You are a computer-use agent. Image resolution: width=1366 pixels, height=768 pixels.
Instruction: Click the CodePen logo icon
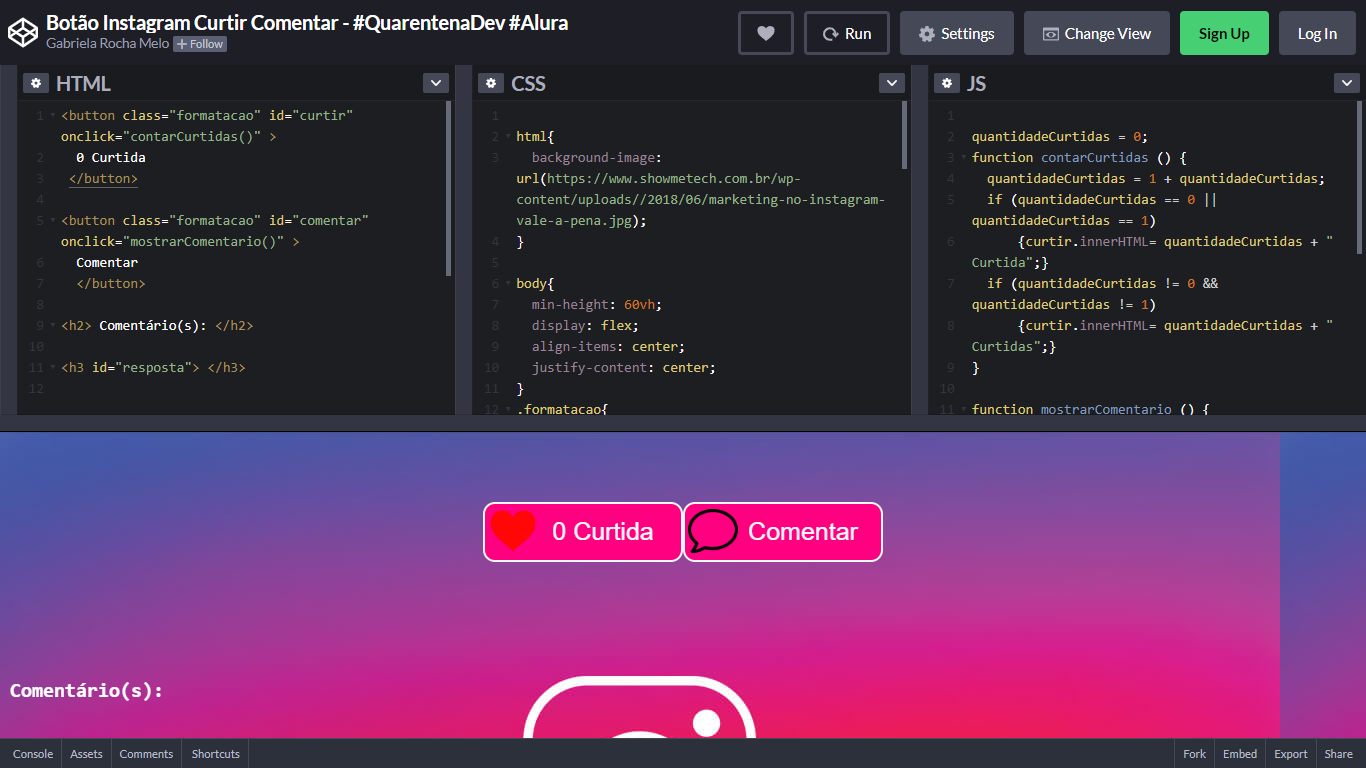click(x=22, y=33)
